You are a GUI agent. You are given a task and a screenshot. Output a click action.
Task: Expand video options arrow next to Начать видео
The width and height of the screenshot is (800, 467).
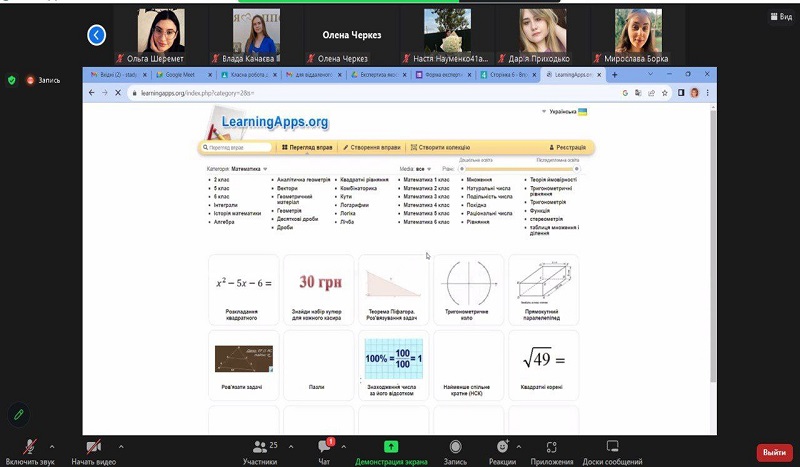121,447
